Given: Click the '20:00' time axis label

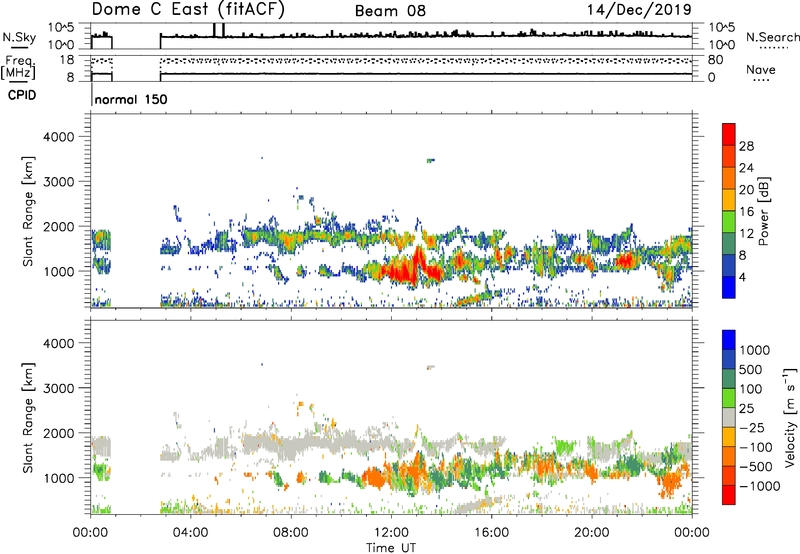Looking at the screenshot, I should point(592,533).
